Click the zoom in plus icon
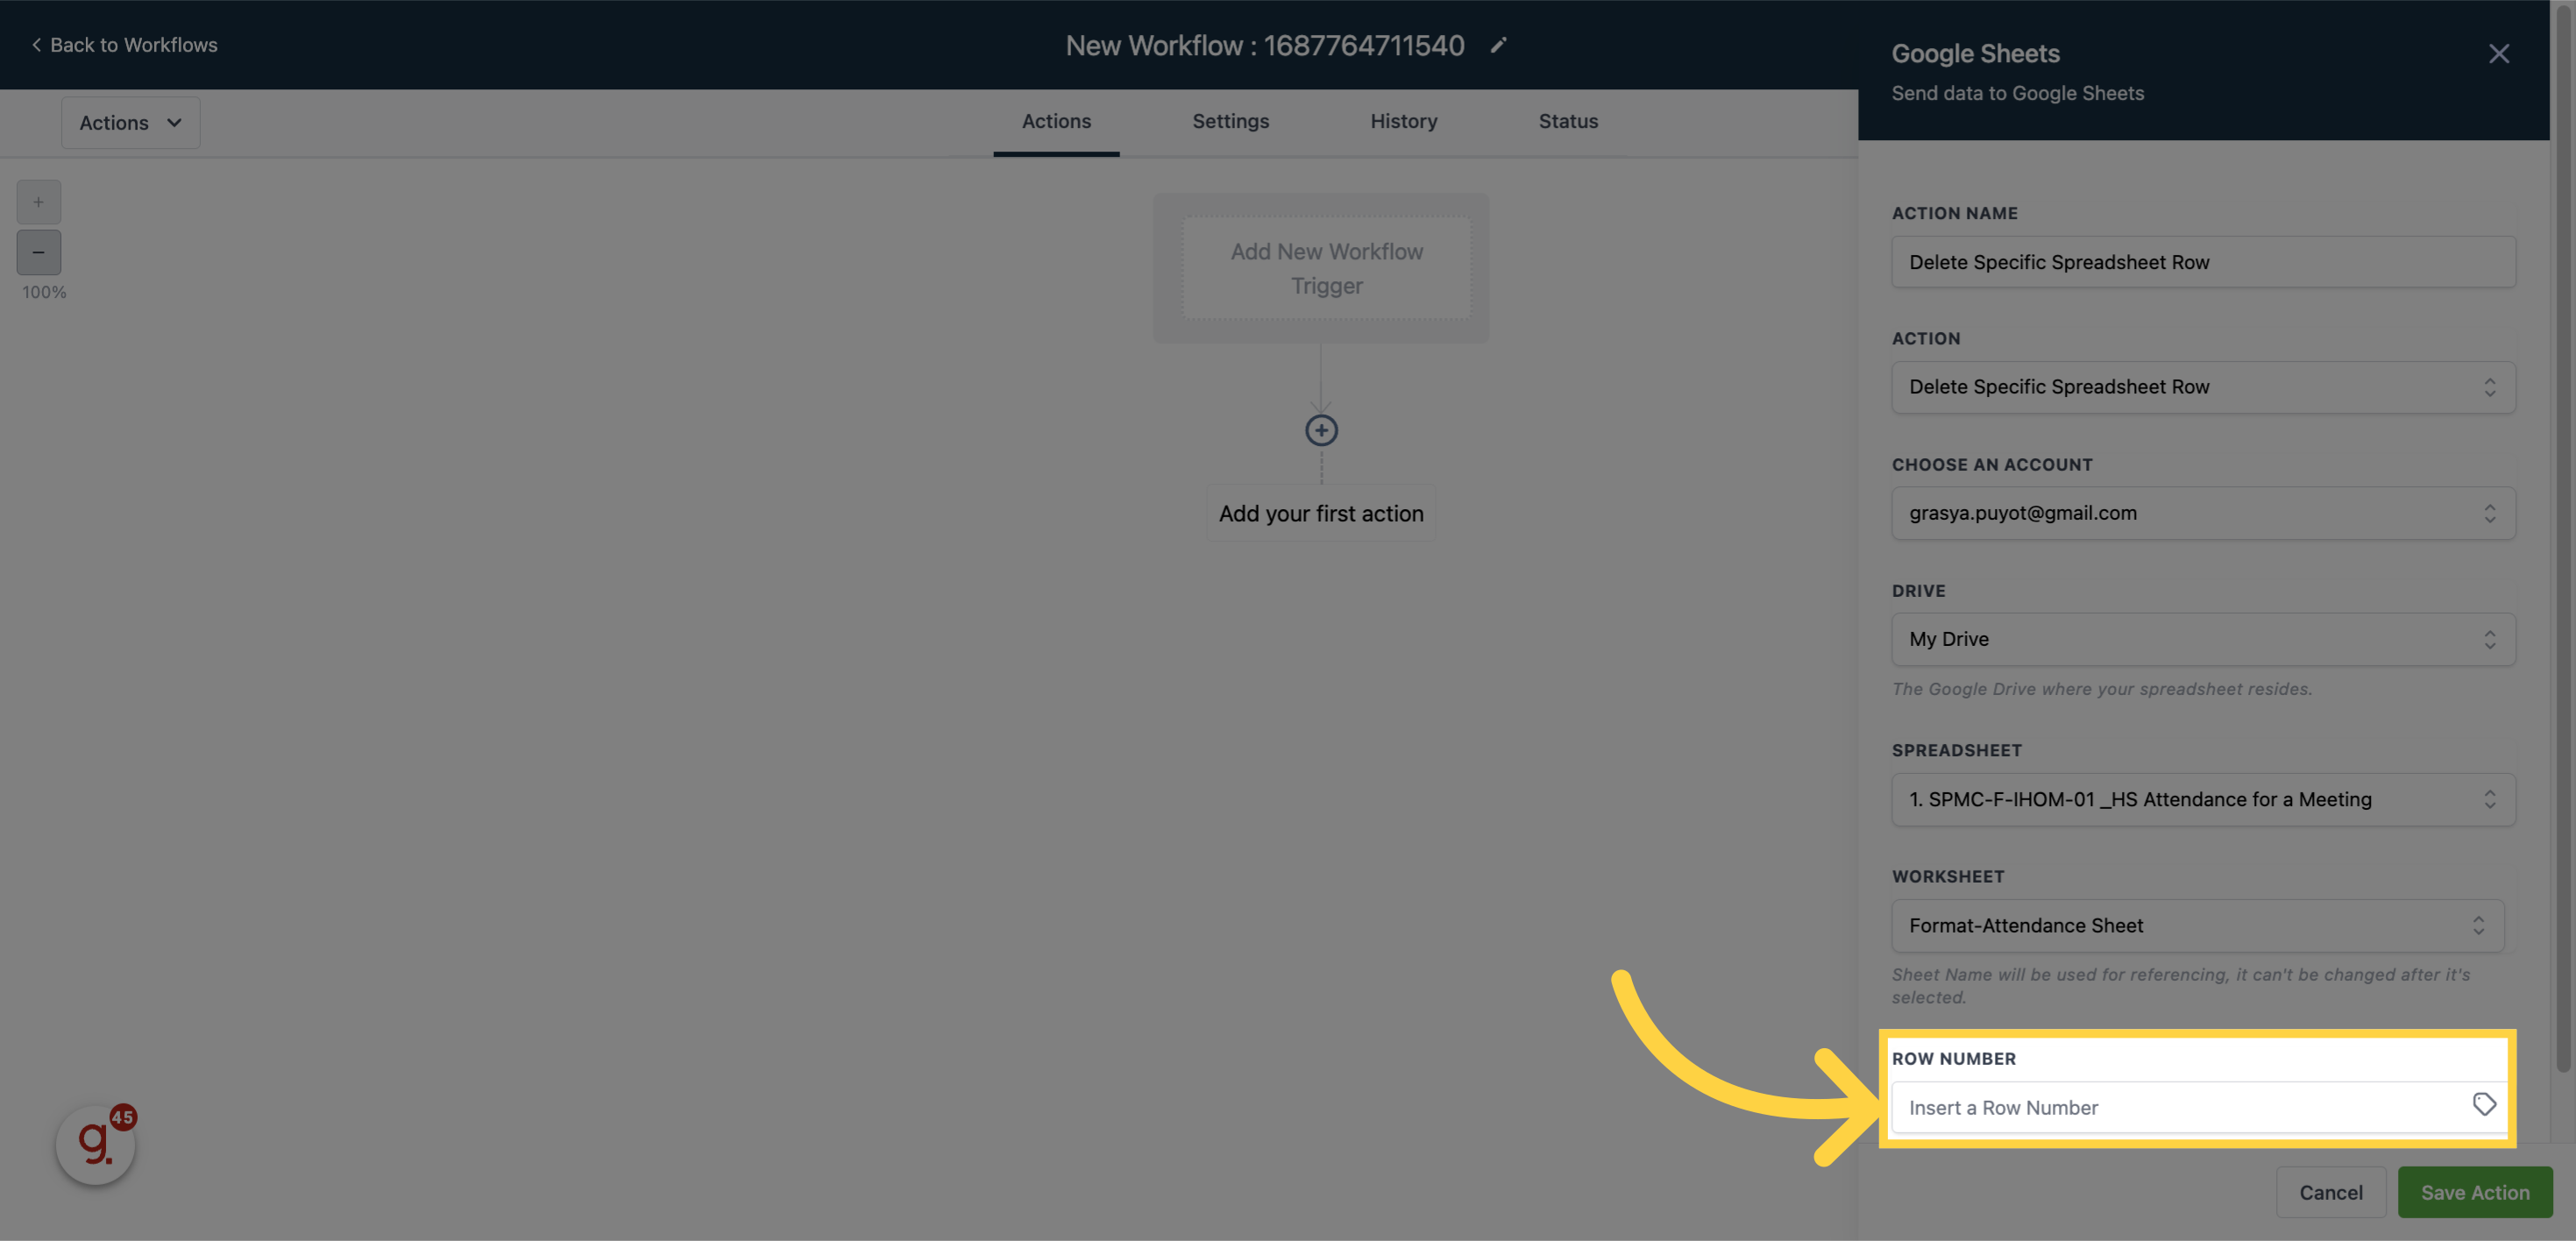2576x1241 pixels. (x=38, y=201)
